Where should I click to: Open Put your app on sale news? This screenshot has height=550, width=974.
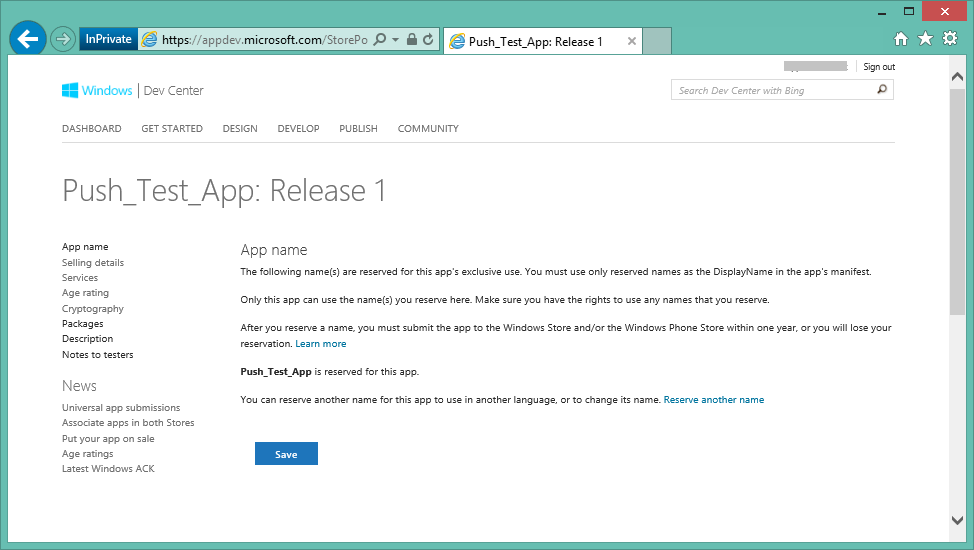coord(108,439)
